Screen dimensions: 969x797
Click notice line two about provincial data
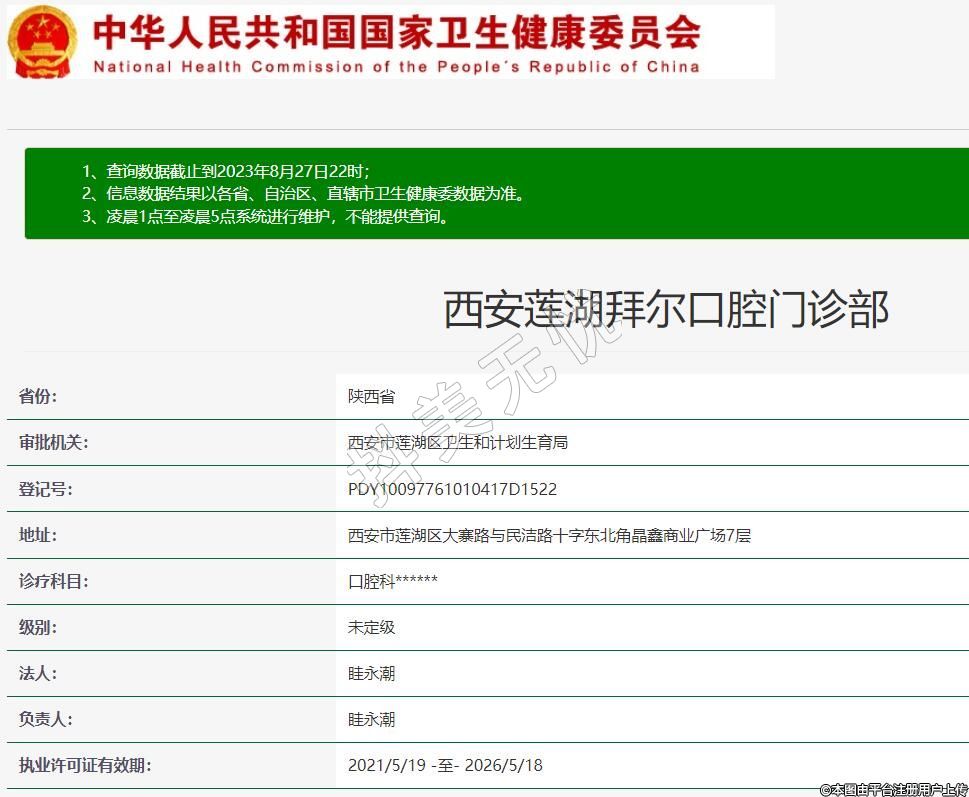click(x=303, y=193)
